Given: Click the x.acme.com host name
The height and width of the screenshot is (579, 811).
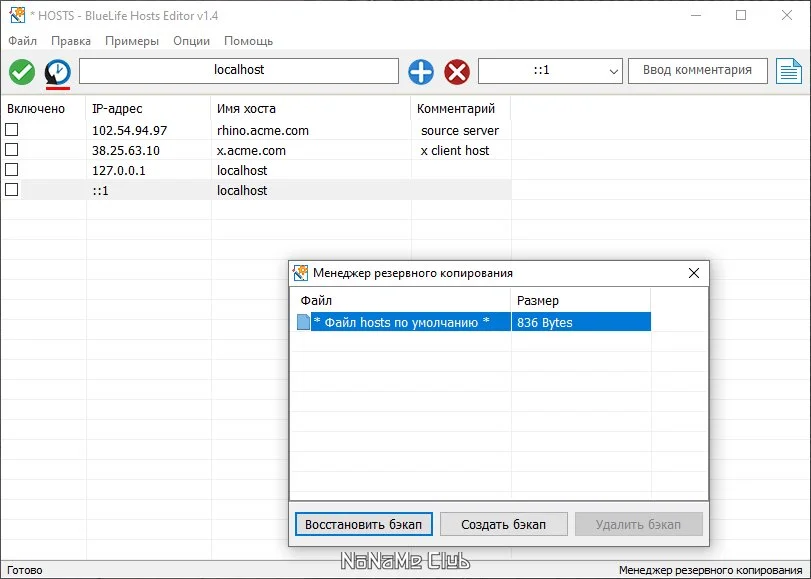Looking at the screenshot, I should click(x=251, y=151).
